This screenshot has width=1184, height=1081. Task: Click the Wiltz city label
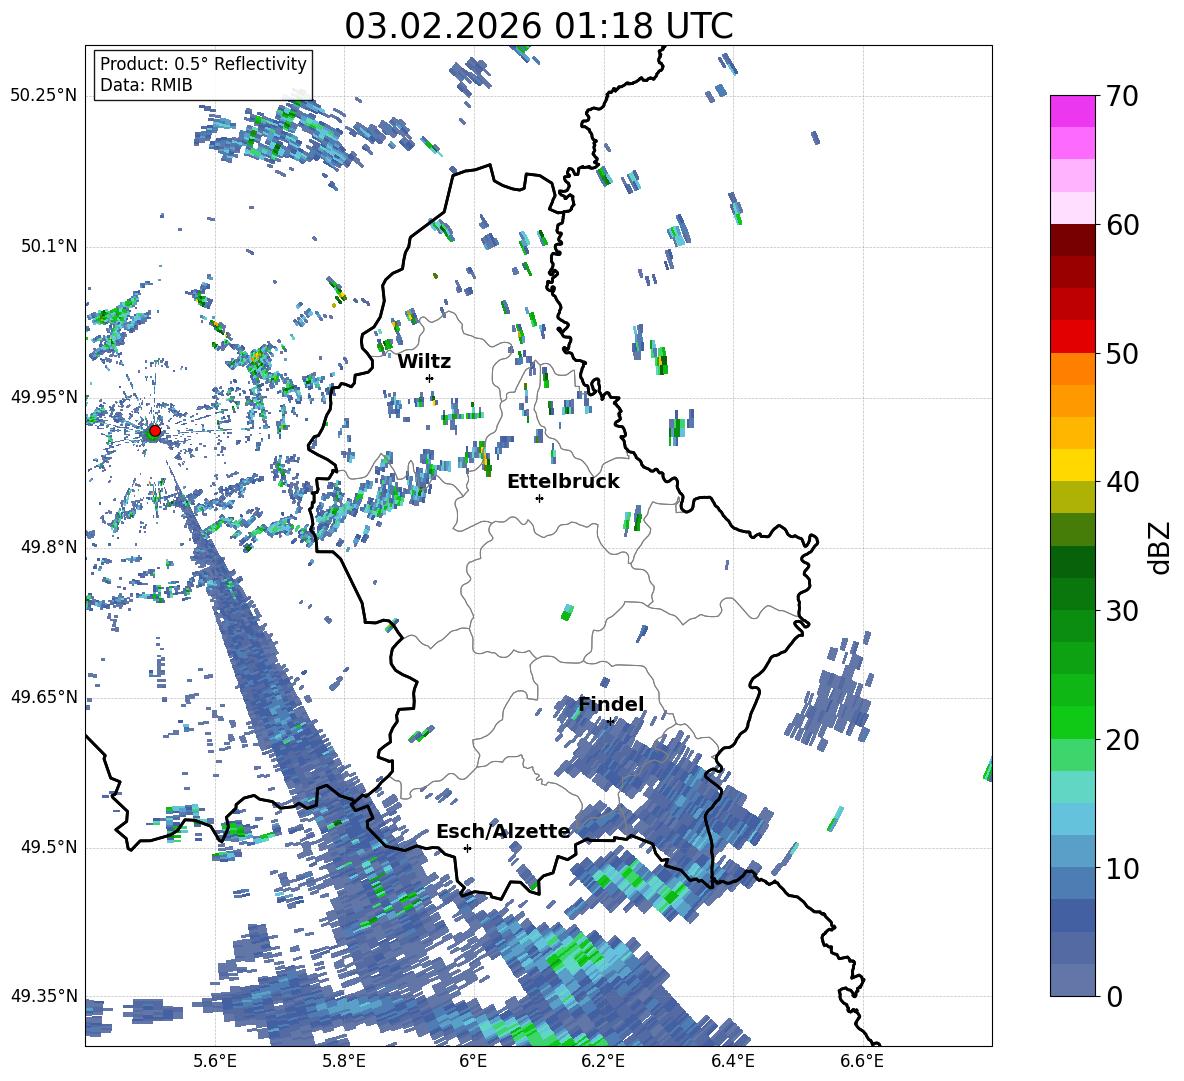pyautogui.click(x=424, y=362)
